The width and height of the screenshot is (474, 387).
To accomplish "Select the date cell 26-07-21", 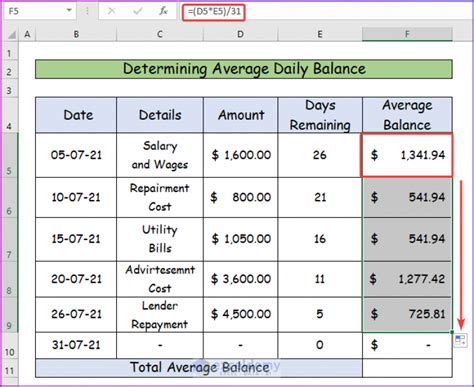I will point(76,314).
